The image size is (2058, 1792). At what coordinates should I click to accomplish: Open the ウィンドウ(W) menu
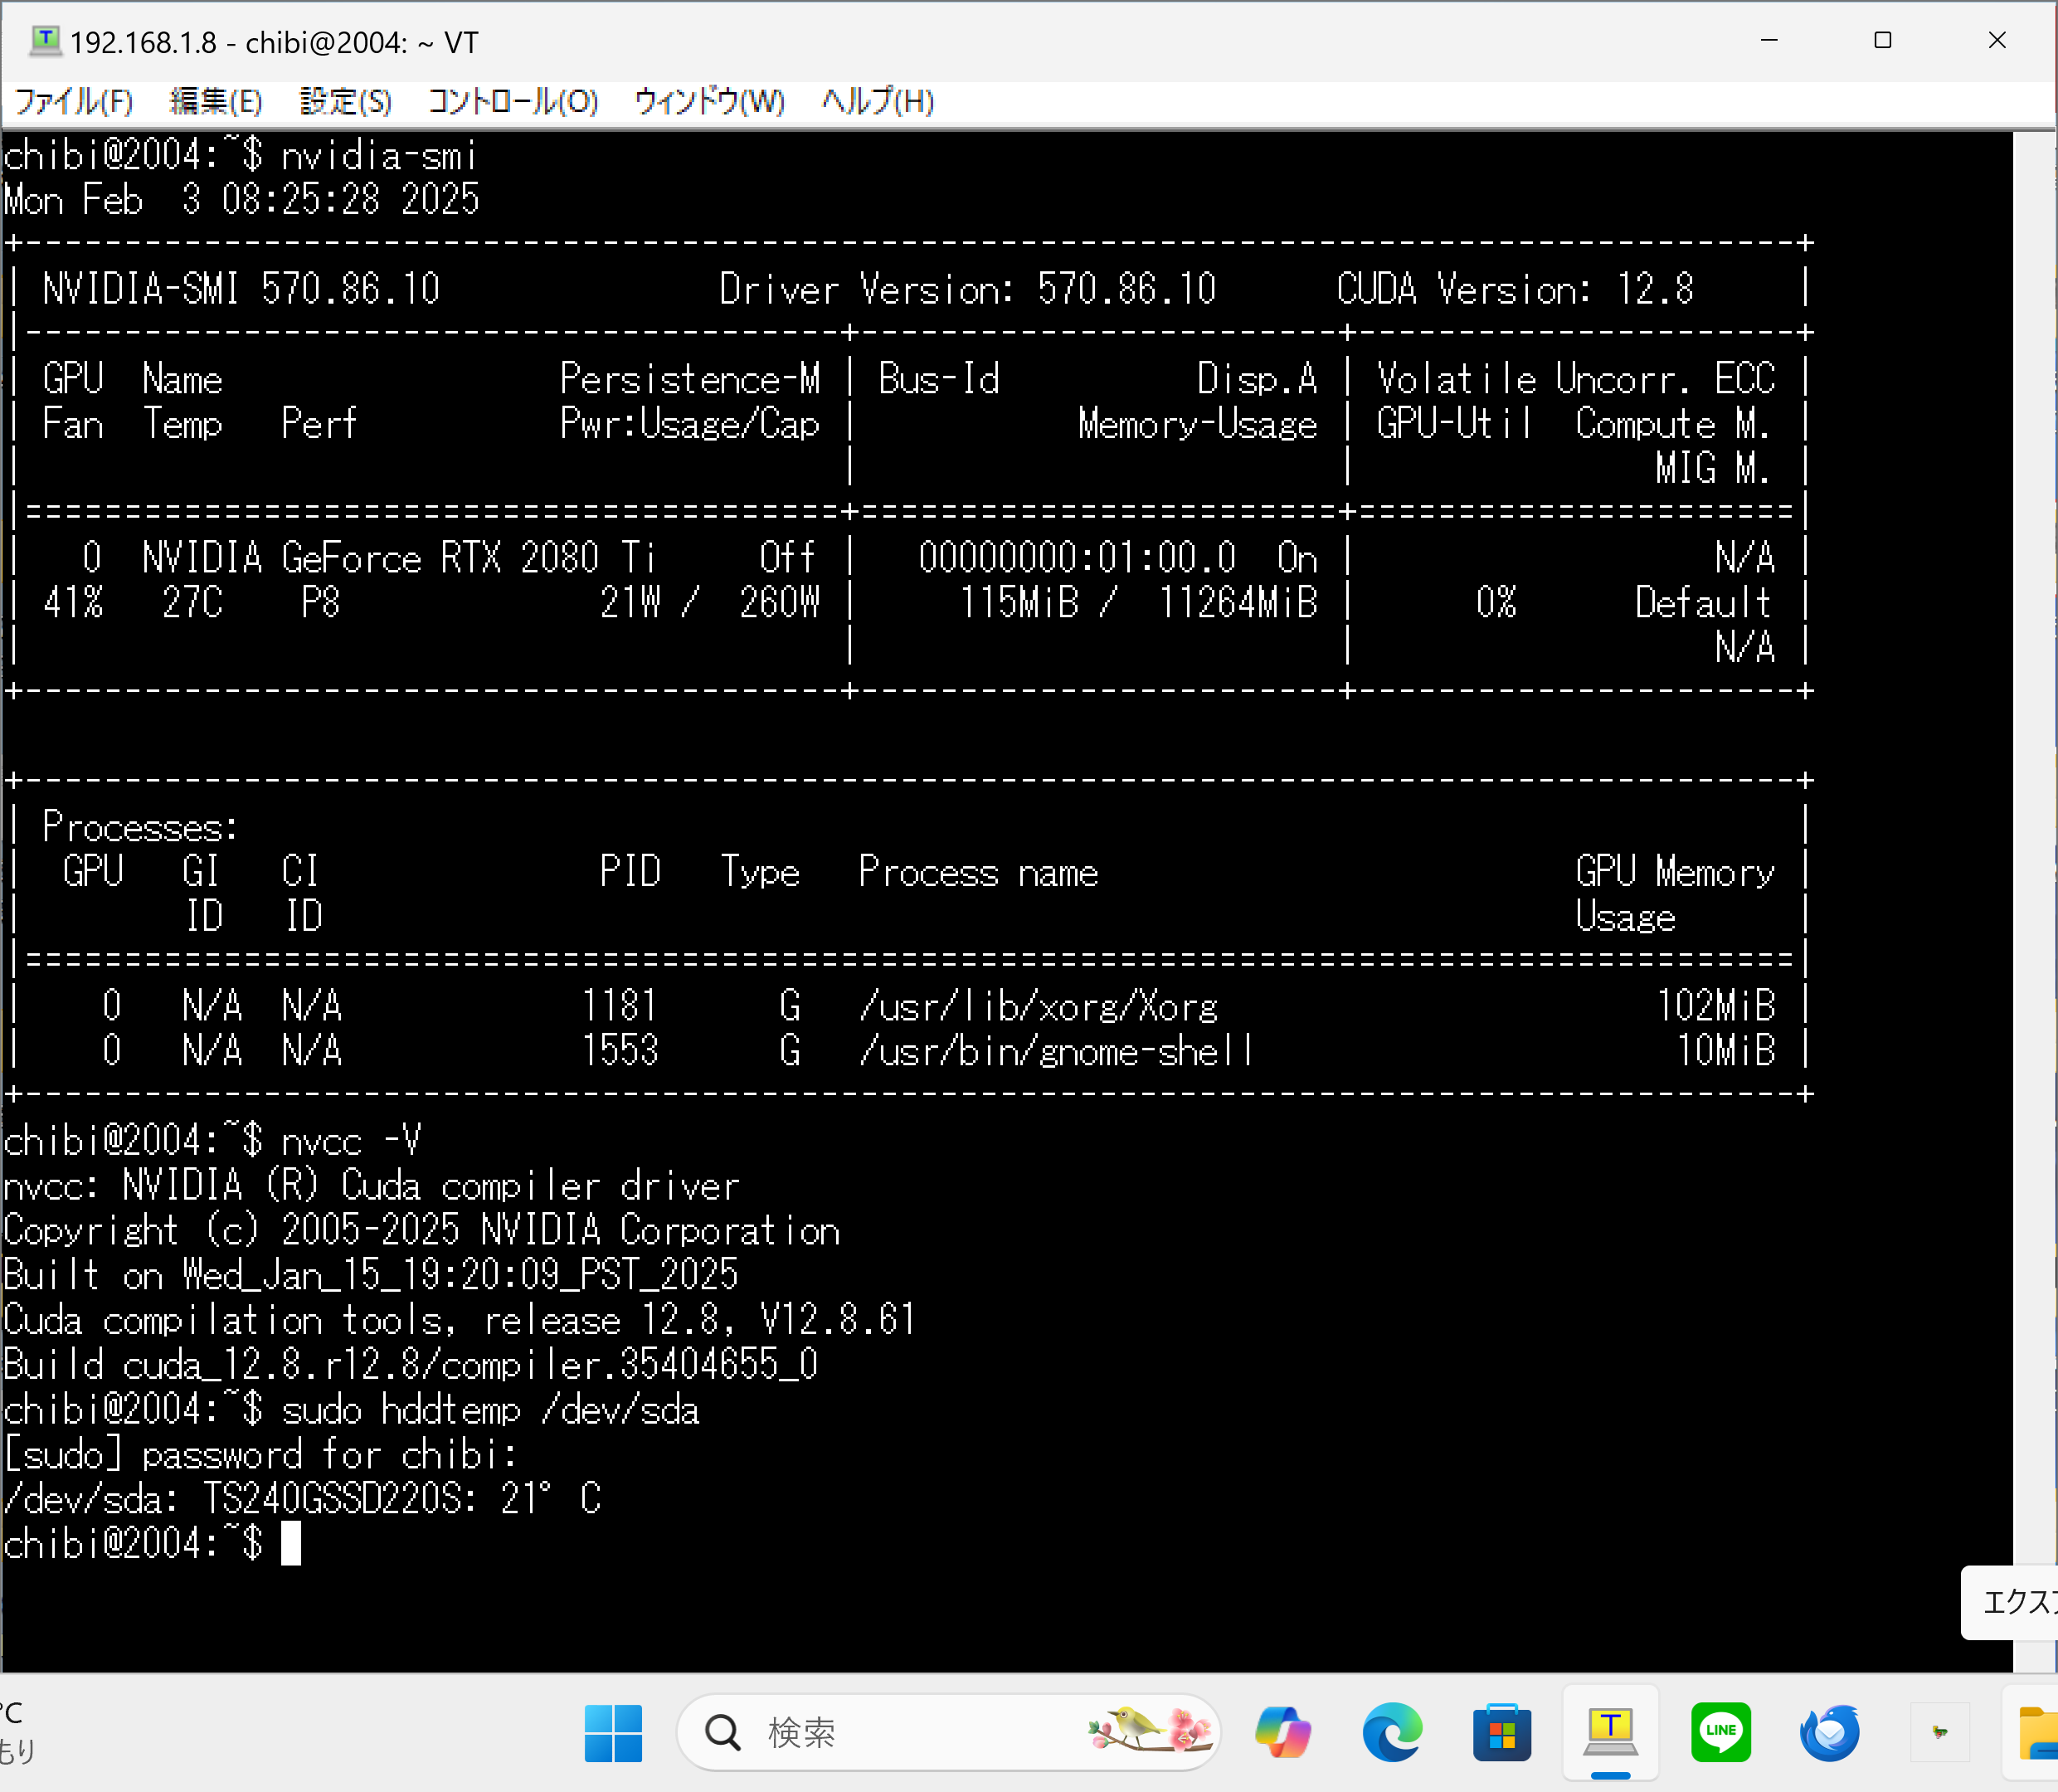709,101
